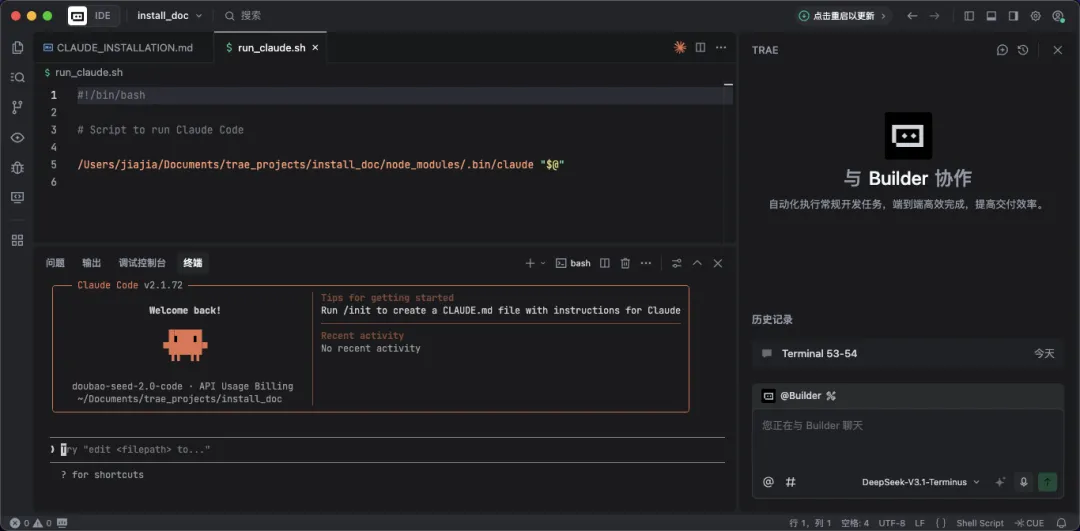
Task: Click the @Builder agent chip
Action: point(791,396)
